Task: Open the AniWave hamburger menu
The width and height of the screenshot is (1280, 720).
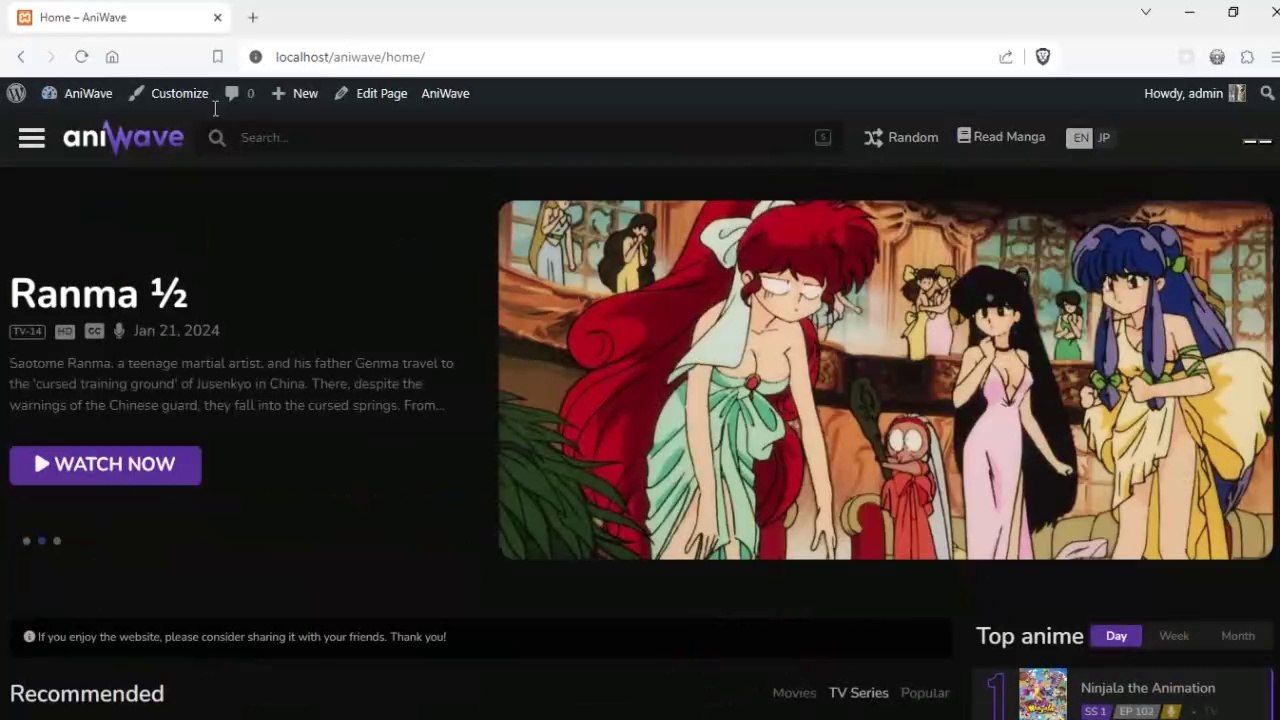Action: click(32, 138)
